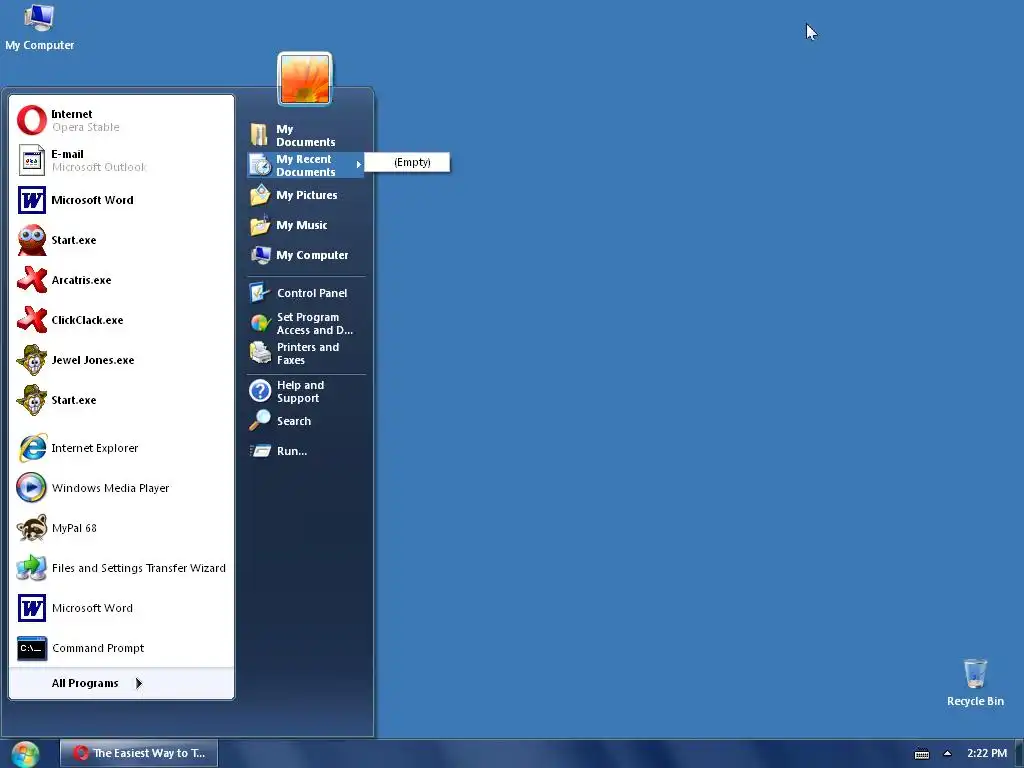This screenshot has height=768, width=1024.
Task: Open Search magnifier icon
Action: click(x=260, y=421)
